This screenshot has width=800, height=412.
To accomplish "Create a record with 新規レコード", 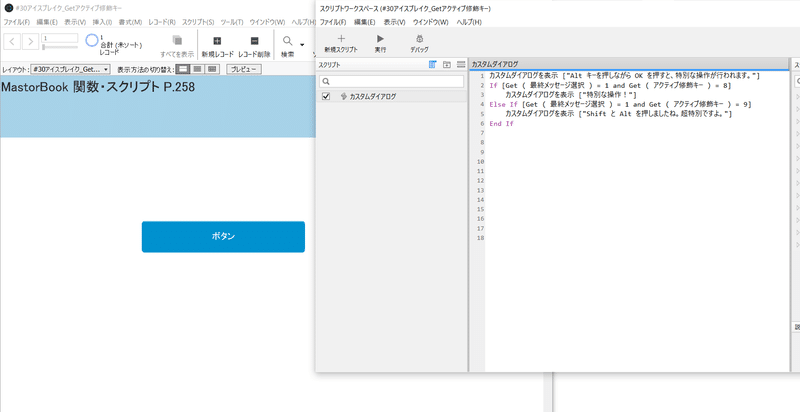I will click(x=217, y=41).
